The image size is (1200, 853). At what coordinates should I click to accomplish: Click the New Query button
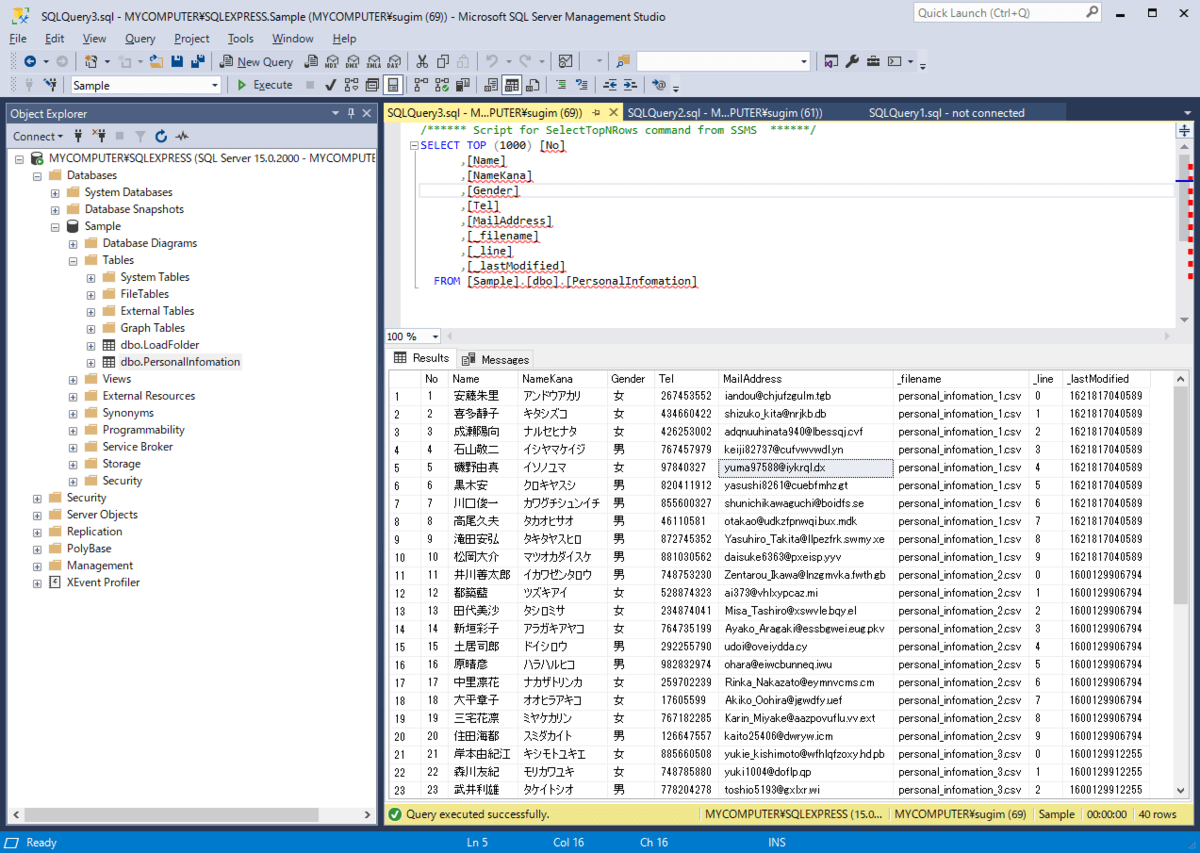pyautogui.click(x=256, y=62)
